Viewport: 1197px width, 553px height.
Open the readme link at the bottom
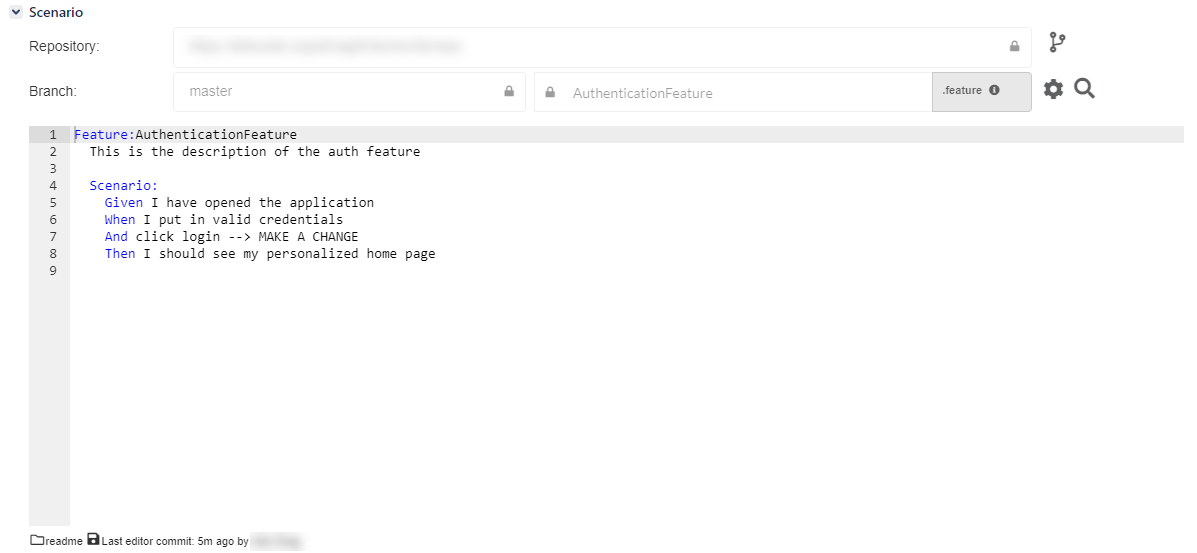tap(63, 541)
